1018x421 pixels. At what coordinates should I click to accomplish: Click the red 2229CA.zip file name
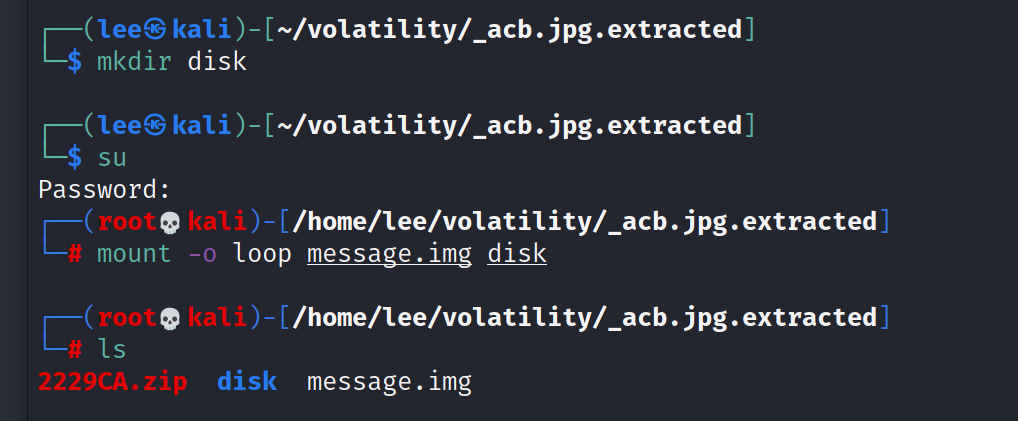(x=113, y=382)
